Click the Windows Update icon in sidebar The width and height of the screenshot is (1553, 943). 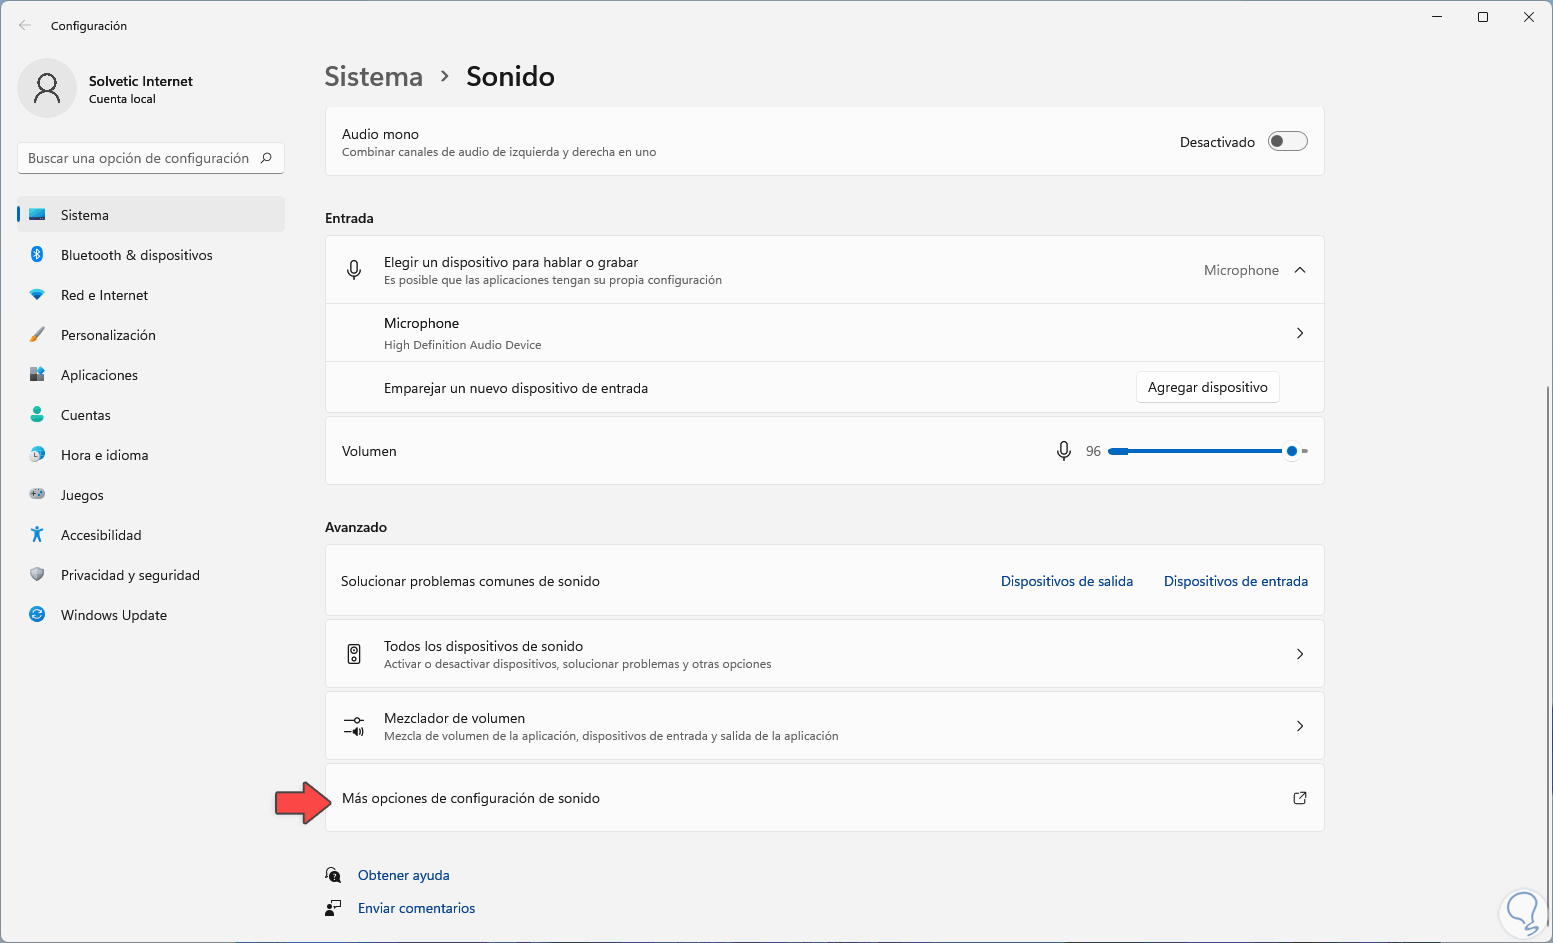(x=37, y=615)
